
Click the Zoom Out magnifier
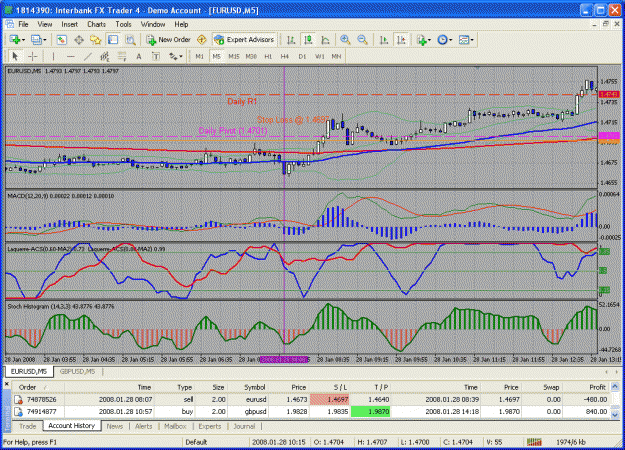tap(362, 40)
